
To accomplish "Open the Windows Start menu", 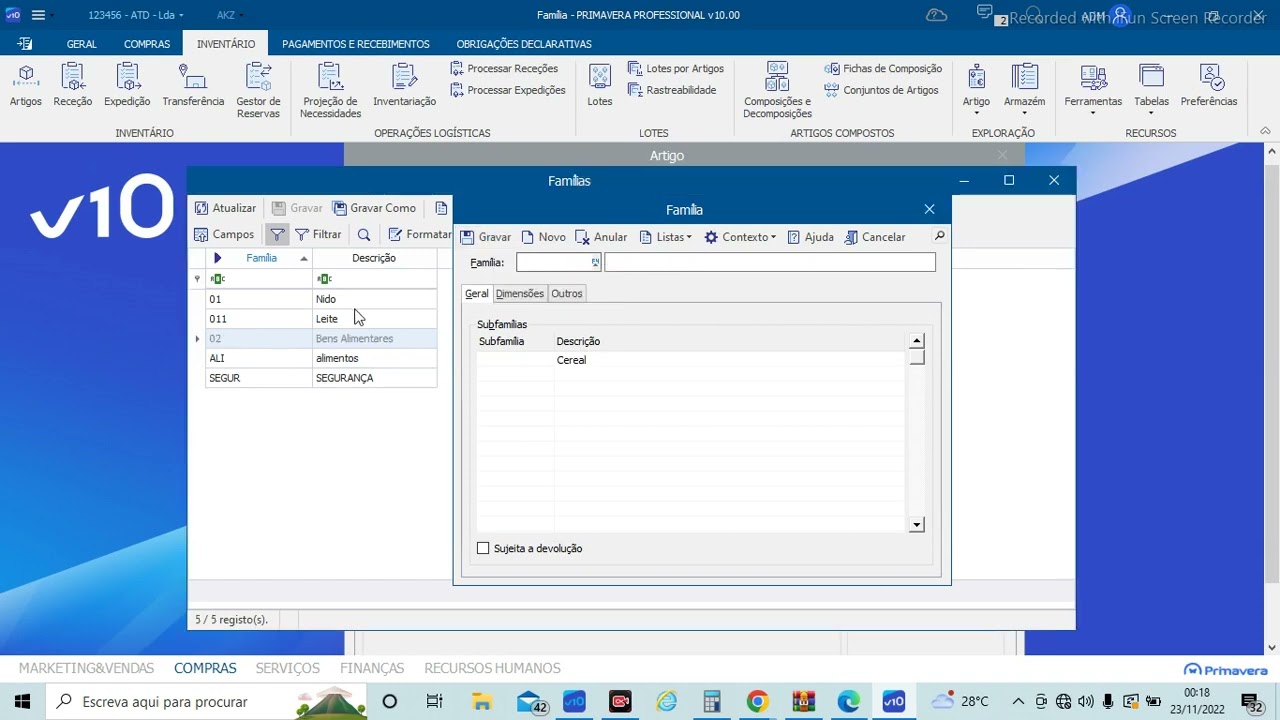I will click(22, 701).
